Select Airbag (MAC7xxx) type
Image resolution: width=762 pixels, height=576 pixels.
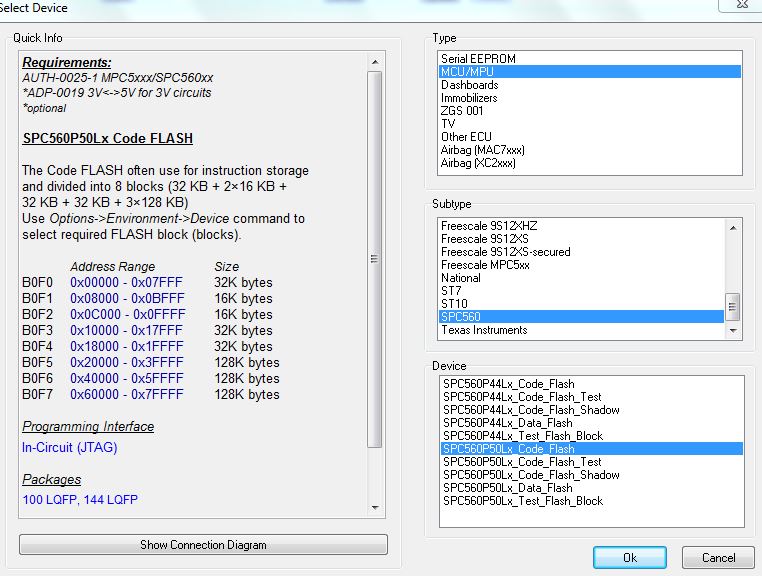(x=589, y=150)
